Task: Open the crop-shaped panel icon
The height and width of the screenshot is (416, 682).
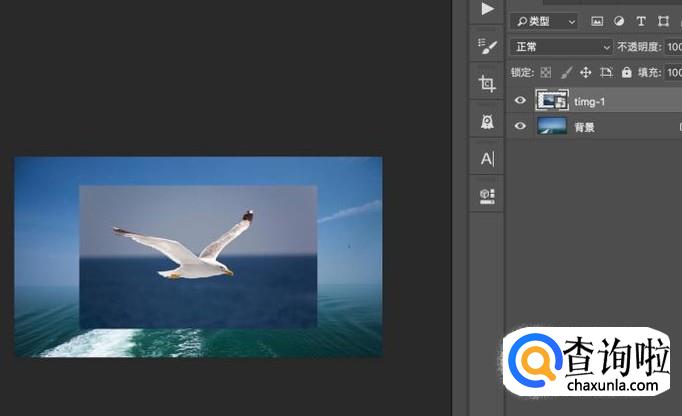Action: click(487, 83)
